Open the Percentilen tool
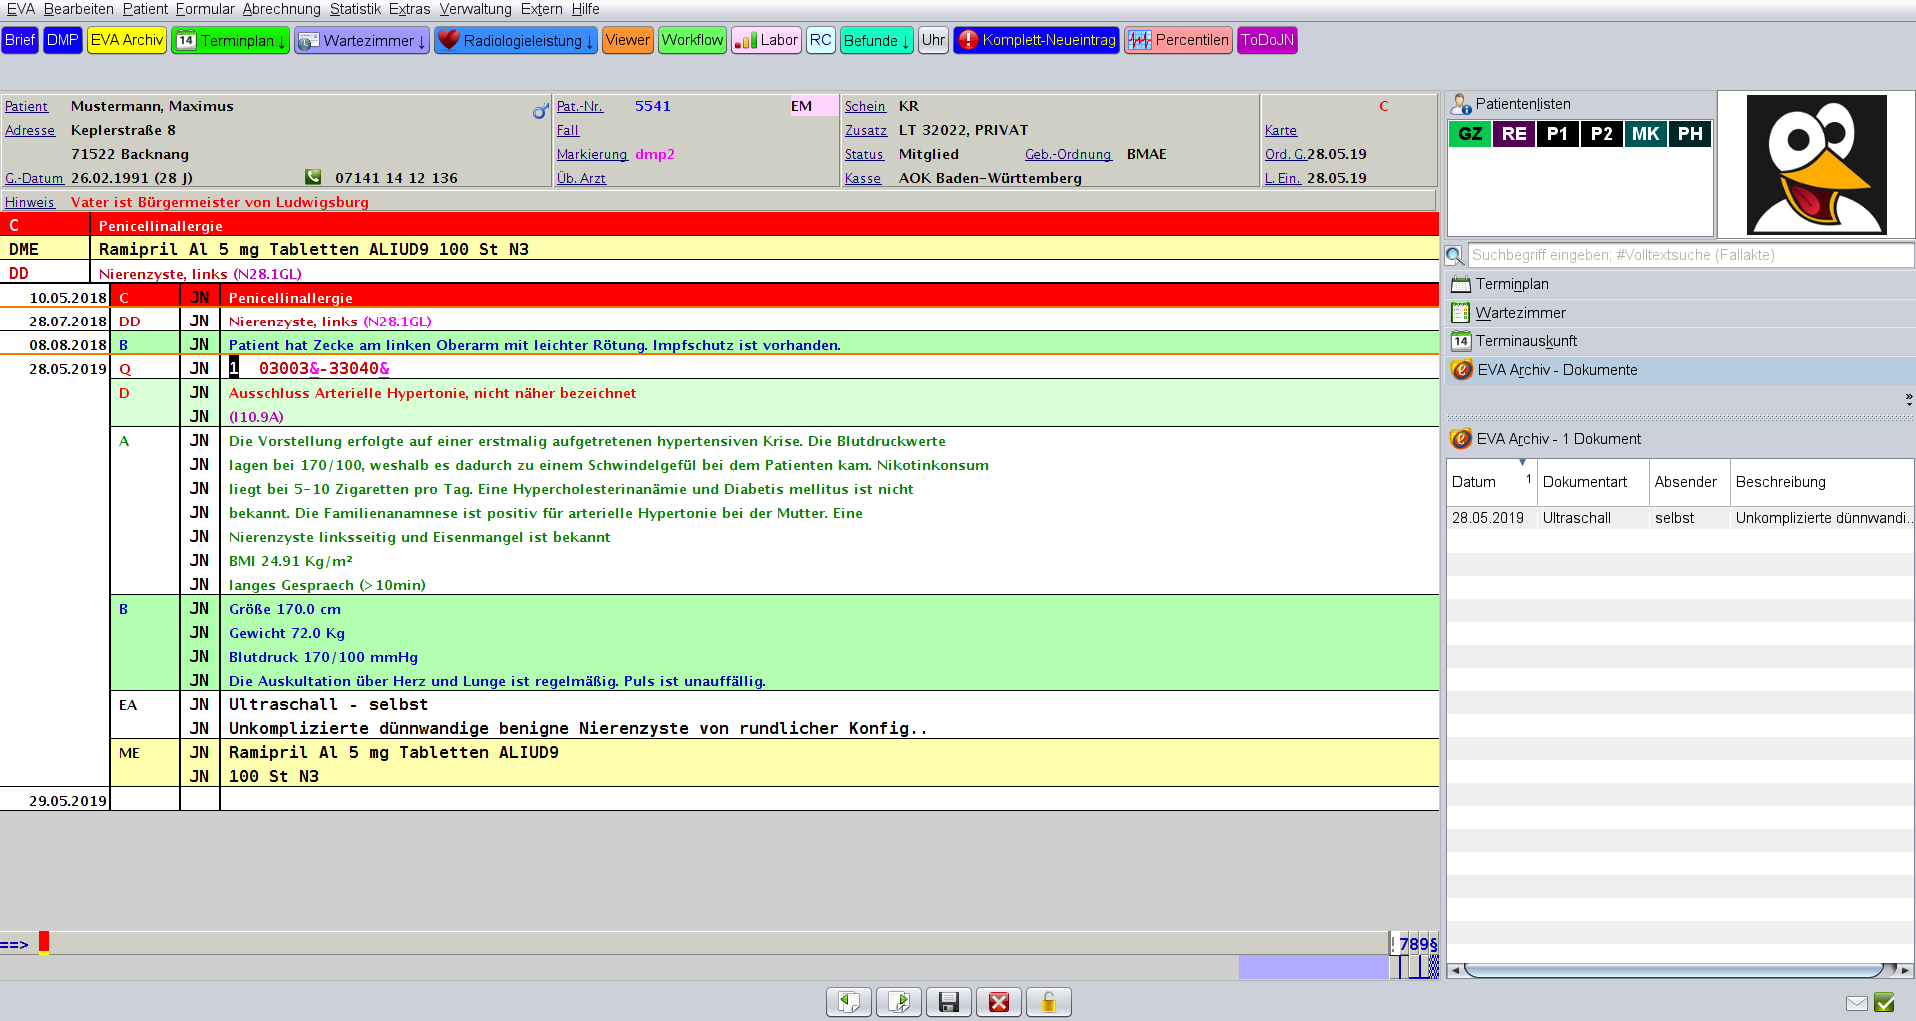Image resolution: width=1916 pixels, height=1021 pixels. [x=1178, y=40]
